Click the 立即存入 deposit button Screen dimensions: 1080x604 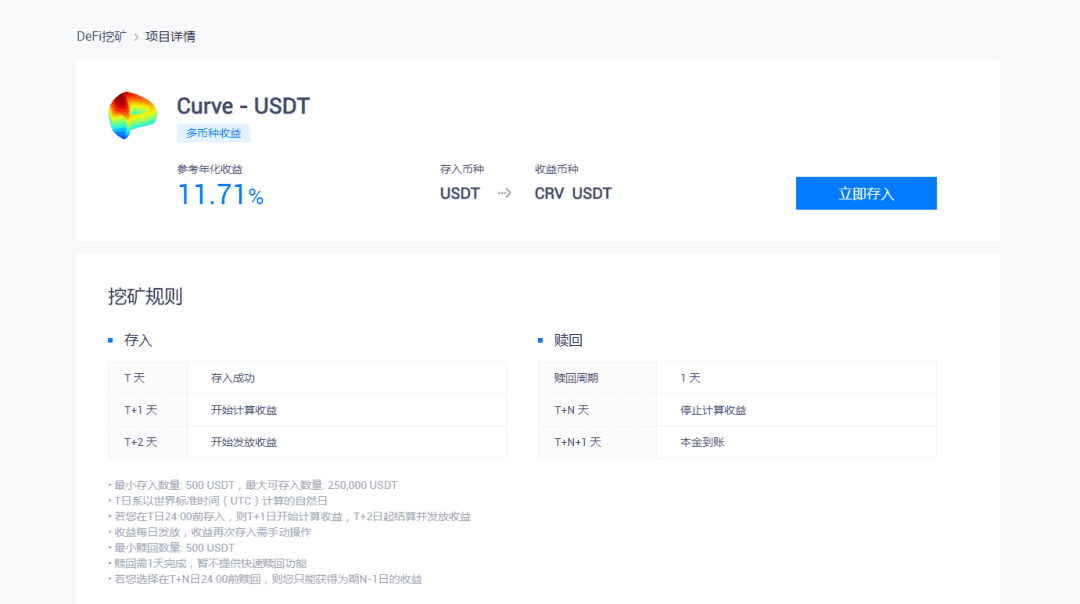[866, 194]
